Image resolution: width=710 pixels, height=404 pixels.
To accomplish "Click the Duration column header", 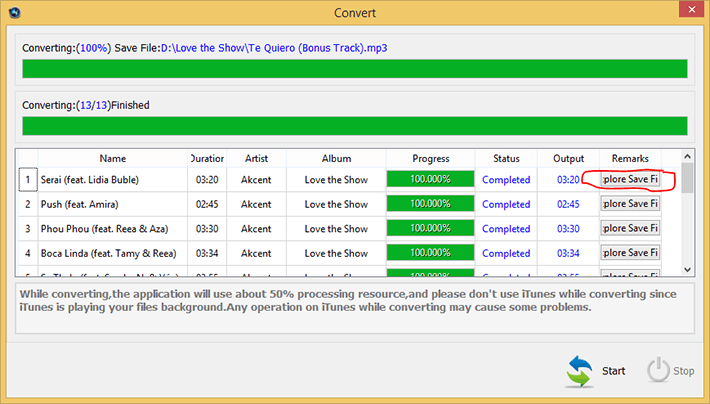I will [207, 159].
